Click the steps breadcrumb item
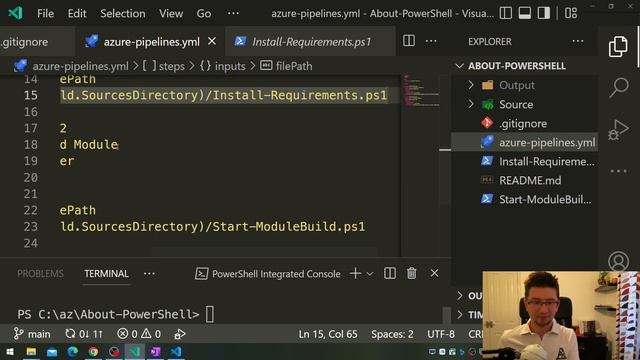The width and height of the screenshot is (640, 360). 164,66
